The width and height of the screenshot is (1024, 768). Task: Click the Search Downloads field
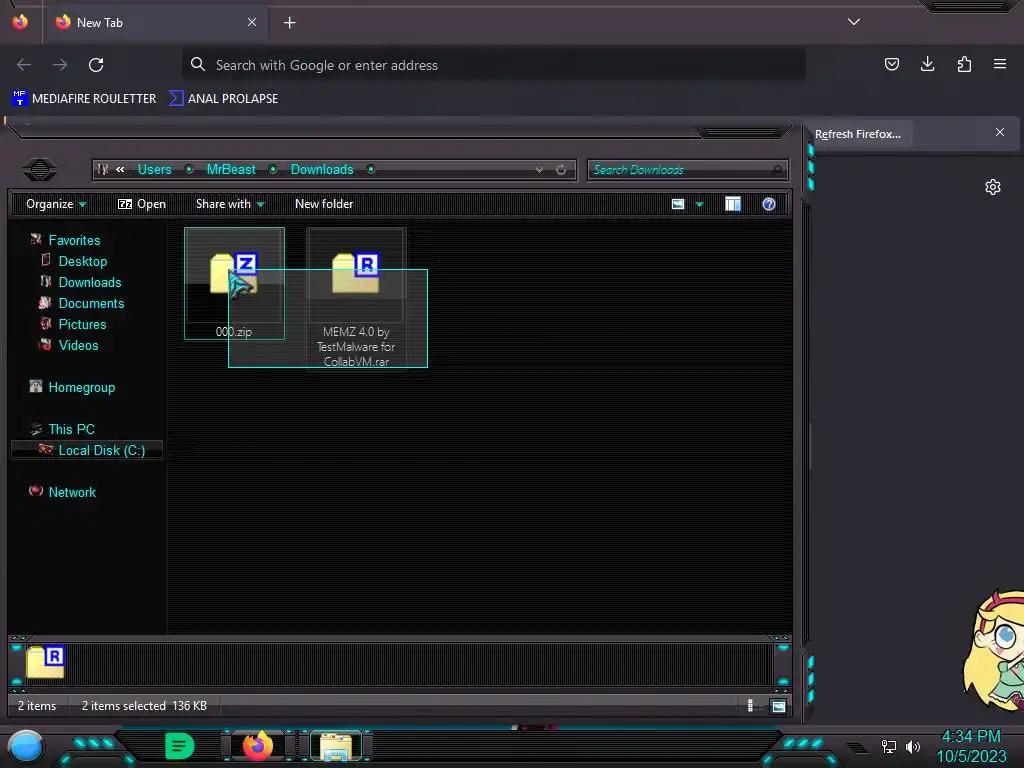[687, 170]
